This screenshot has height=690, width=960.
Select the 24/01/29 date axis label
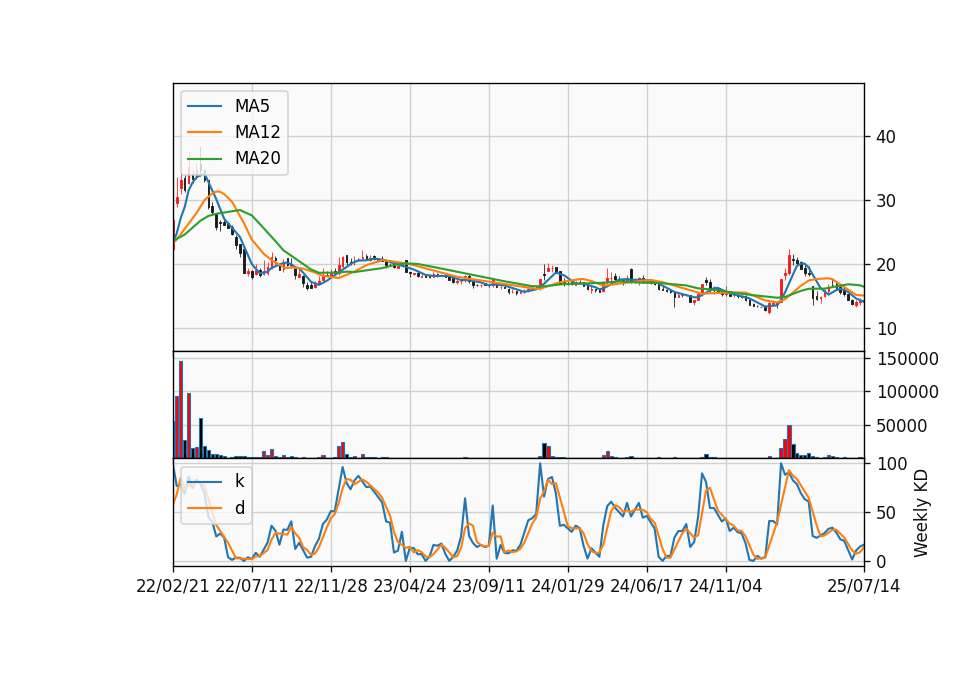(568, 586)
